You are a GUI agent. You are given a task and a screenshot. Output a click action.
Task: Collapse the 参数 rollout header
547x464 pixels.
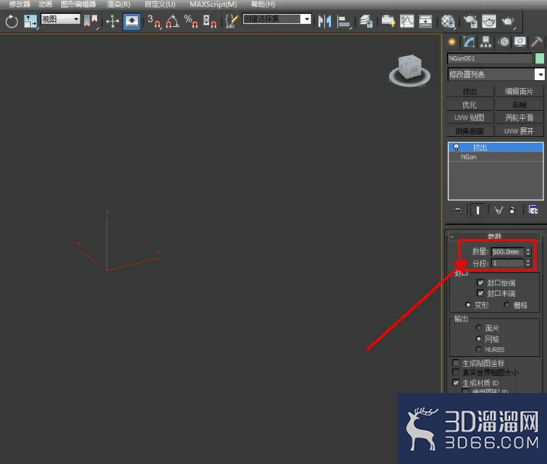(495, 236)
